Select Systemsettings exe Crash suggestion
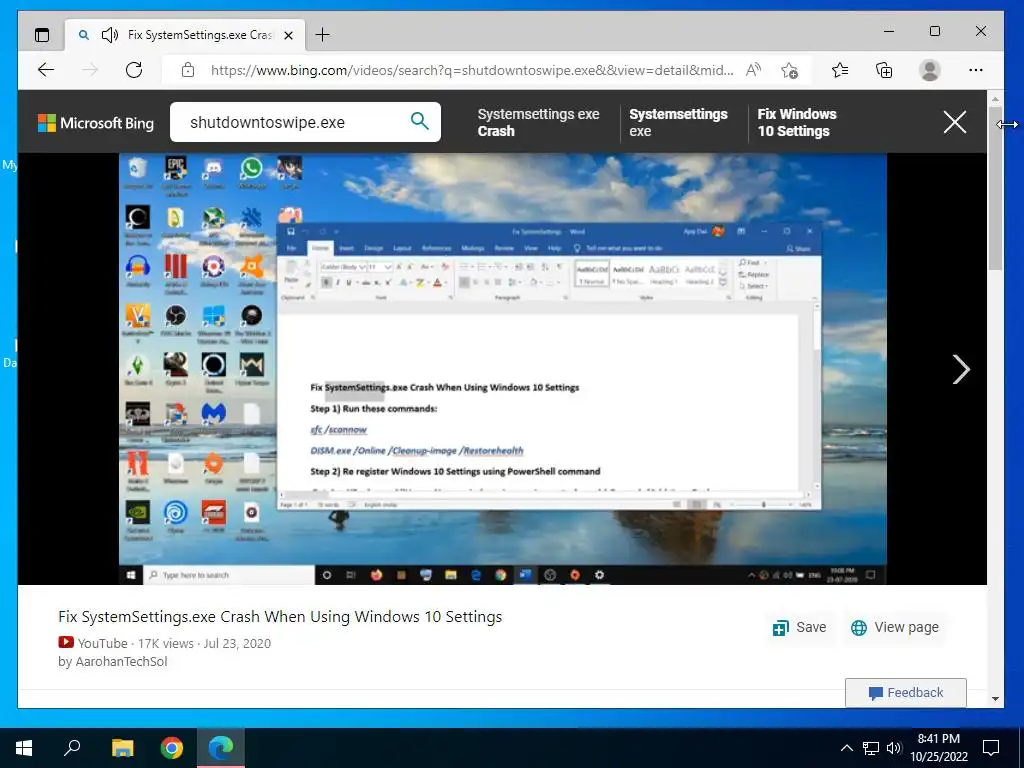This screenshot has width=1024, height=768. click(538, 122)
